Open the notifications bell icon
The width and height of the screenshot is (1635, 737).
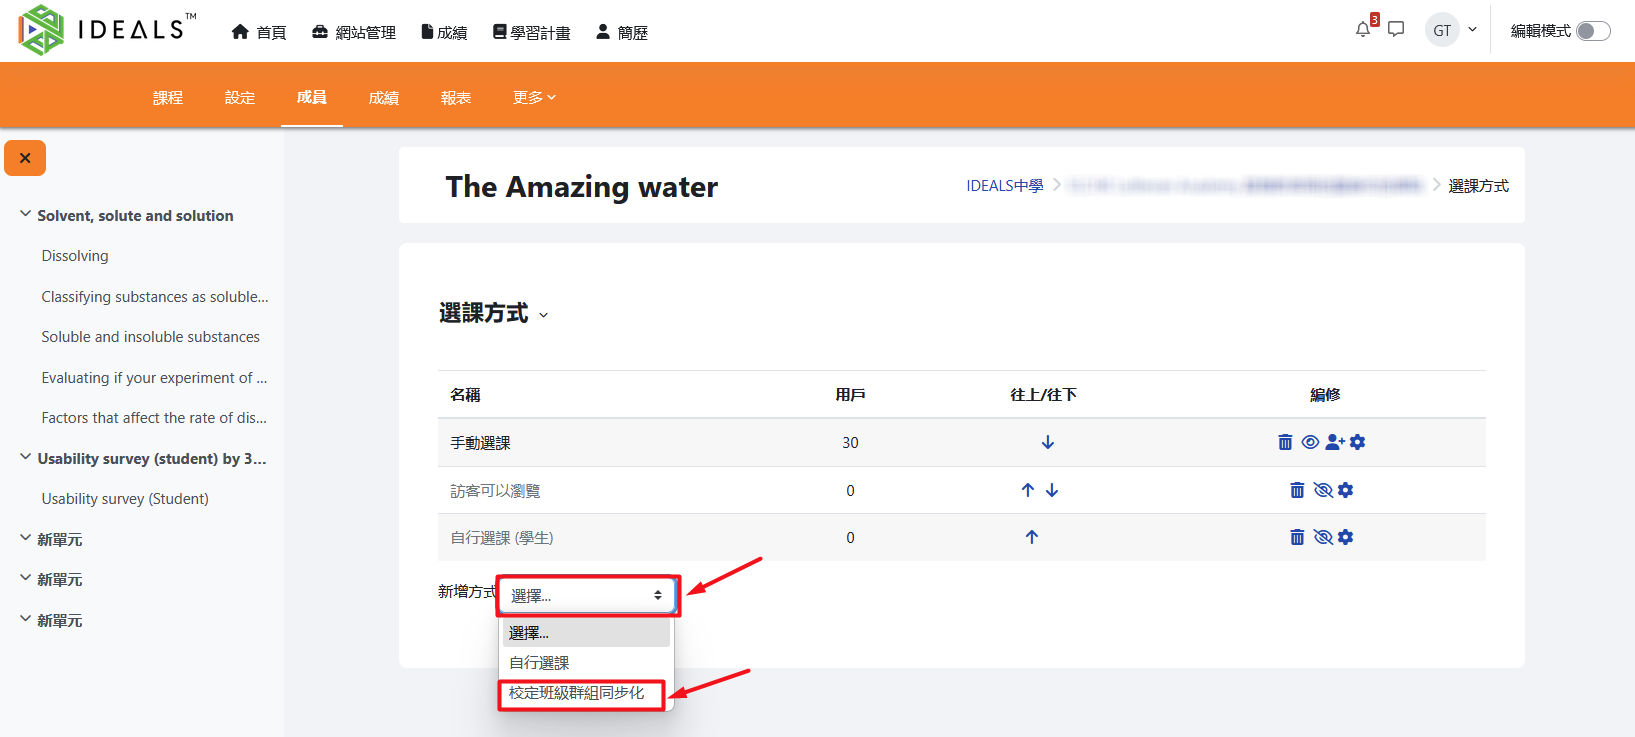point(1362,30)
